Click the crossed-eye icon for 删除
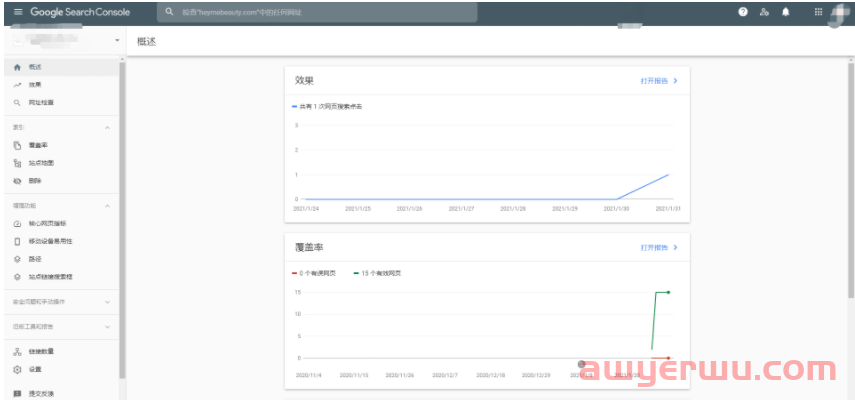The height and width of the screenshot is (400, 855). click(x=17, y=181)
